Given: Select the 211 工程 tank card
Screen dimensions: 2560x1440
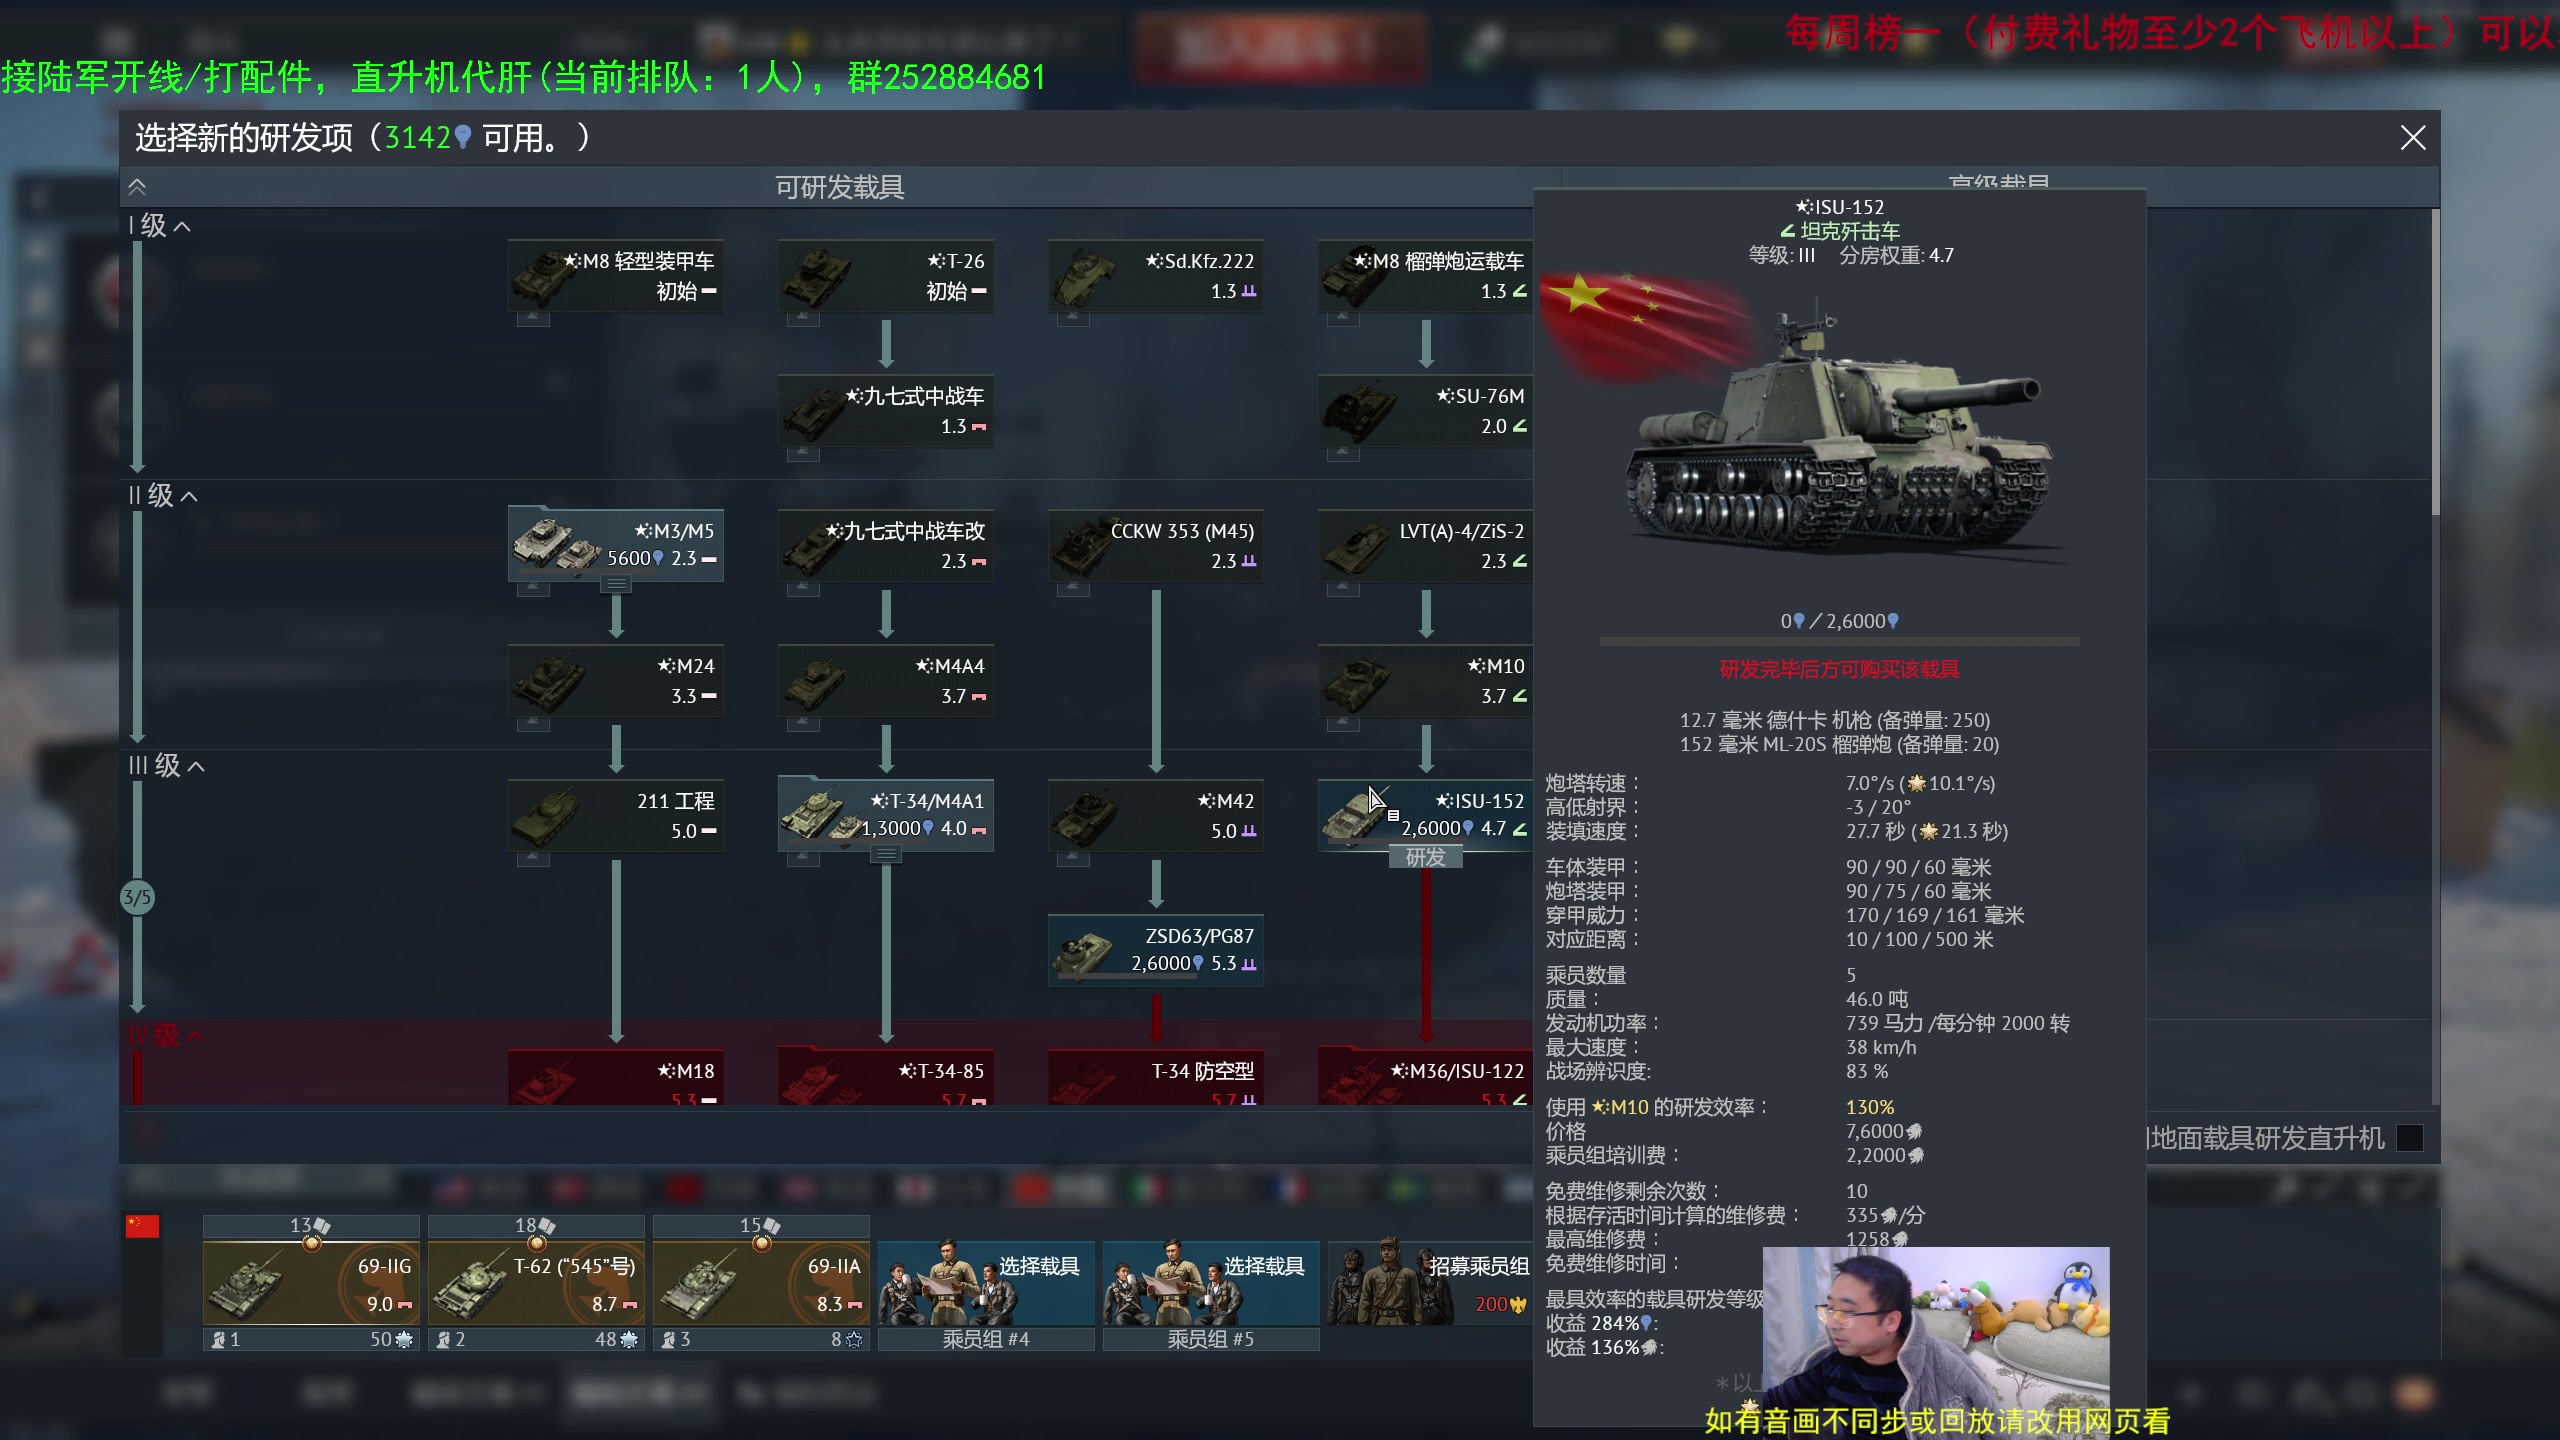Looking at the screenshot, I should click(616, 816).
